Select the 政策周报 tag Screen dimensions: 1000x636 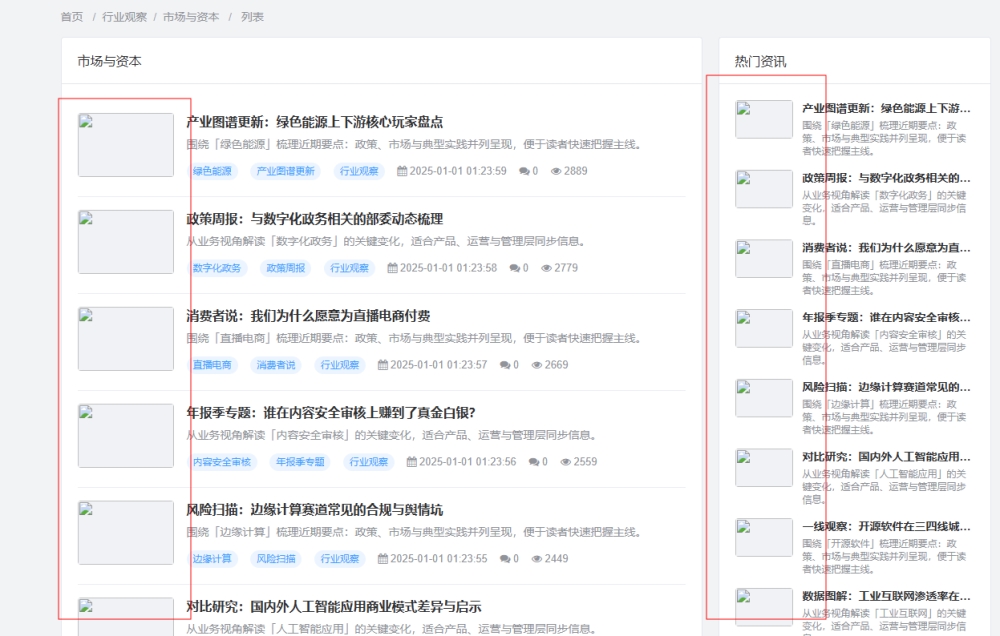click(x=286, y=268)
